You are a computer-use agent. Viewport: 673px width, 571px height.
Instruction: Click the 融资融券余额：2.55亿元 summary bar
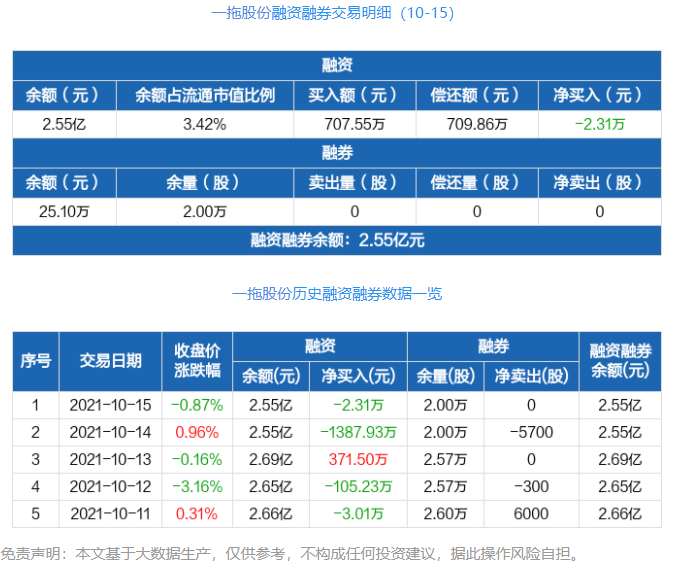[337, 240]
